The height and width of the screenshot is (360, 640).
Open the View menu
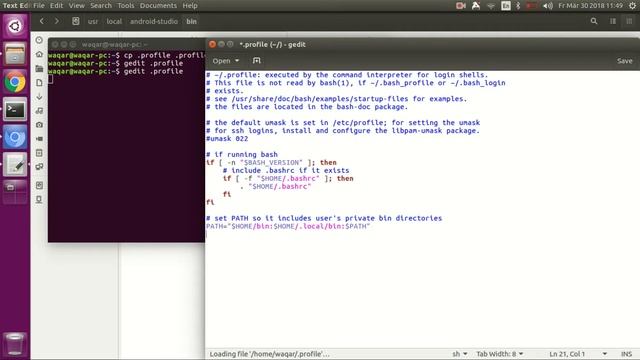pos(76,6)
